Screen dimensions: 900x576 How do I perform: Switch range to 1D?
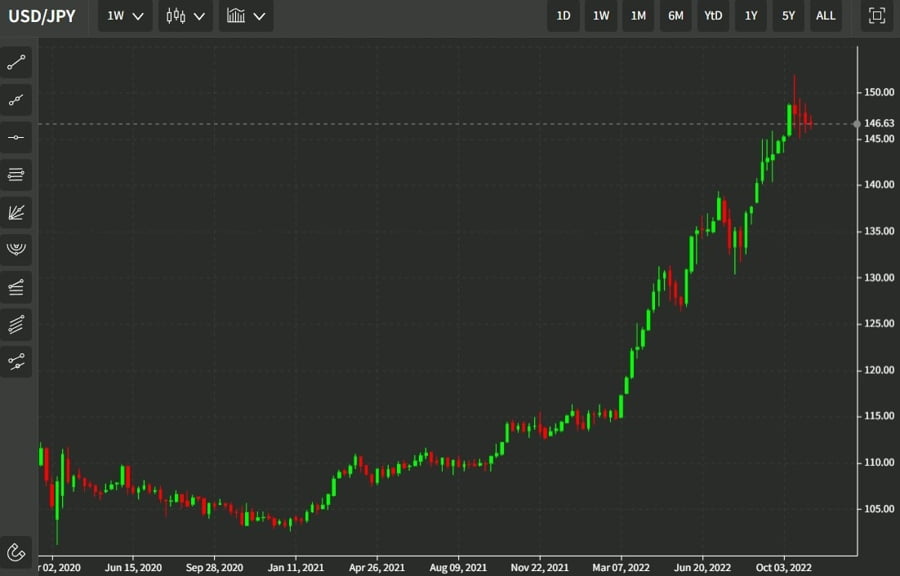(563, 16)
